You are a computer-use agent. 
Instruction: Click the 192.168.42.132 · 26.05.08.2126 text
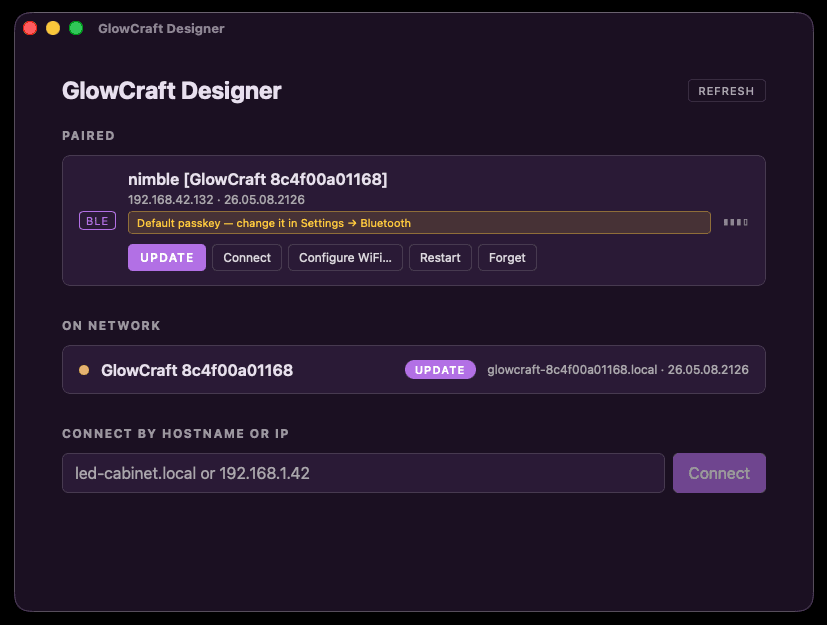pos(216,200)
